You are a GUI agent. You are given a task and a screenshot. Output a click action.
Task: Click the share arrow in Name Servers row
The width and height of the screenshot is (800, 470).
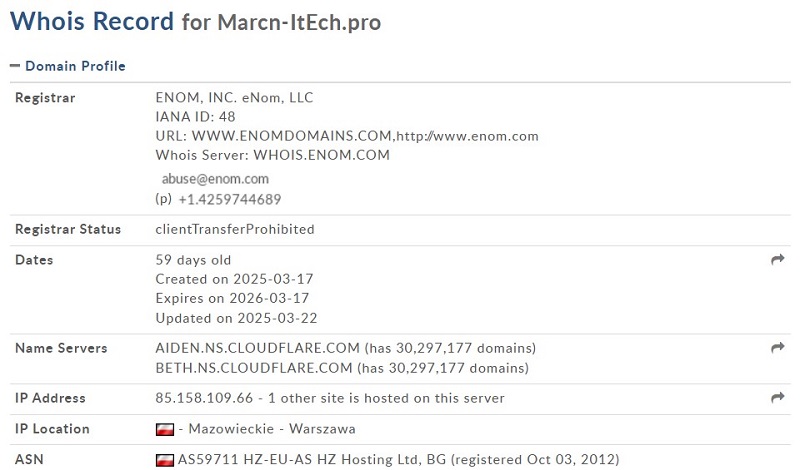point(778,348)
